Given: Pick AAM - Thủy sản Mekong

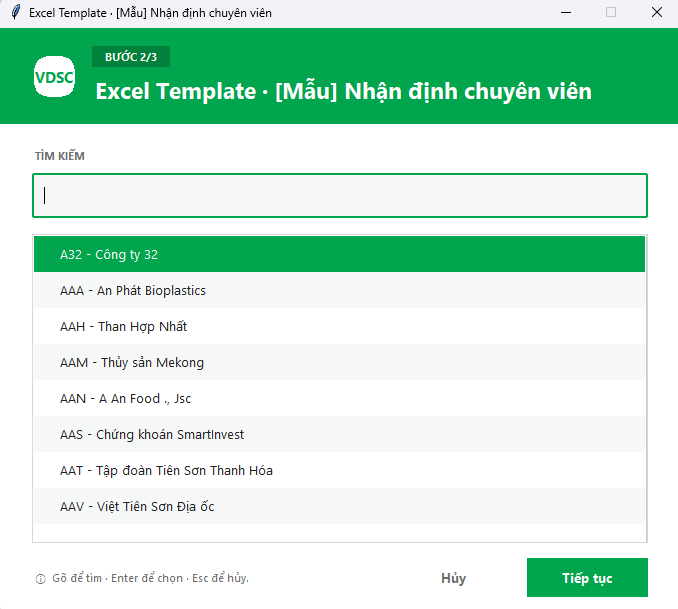Looking at the screenshot, I should [339, 362].
